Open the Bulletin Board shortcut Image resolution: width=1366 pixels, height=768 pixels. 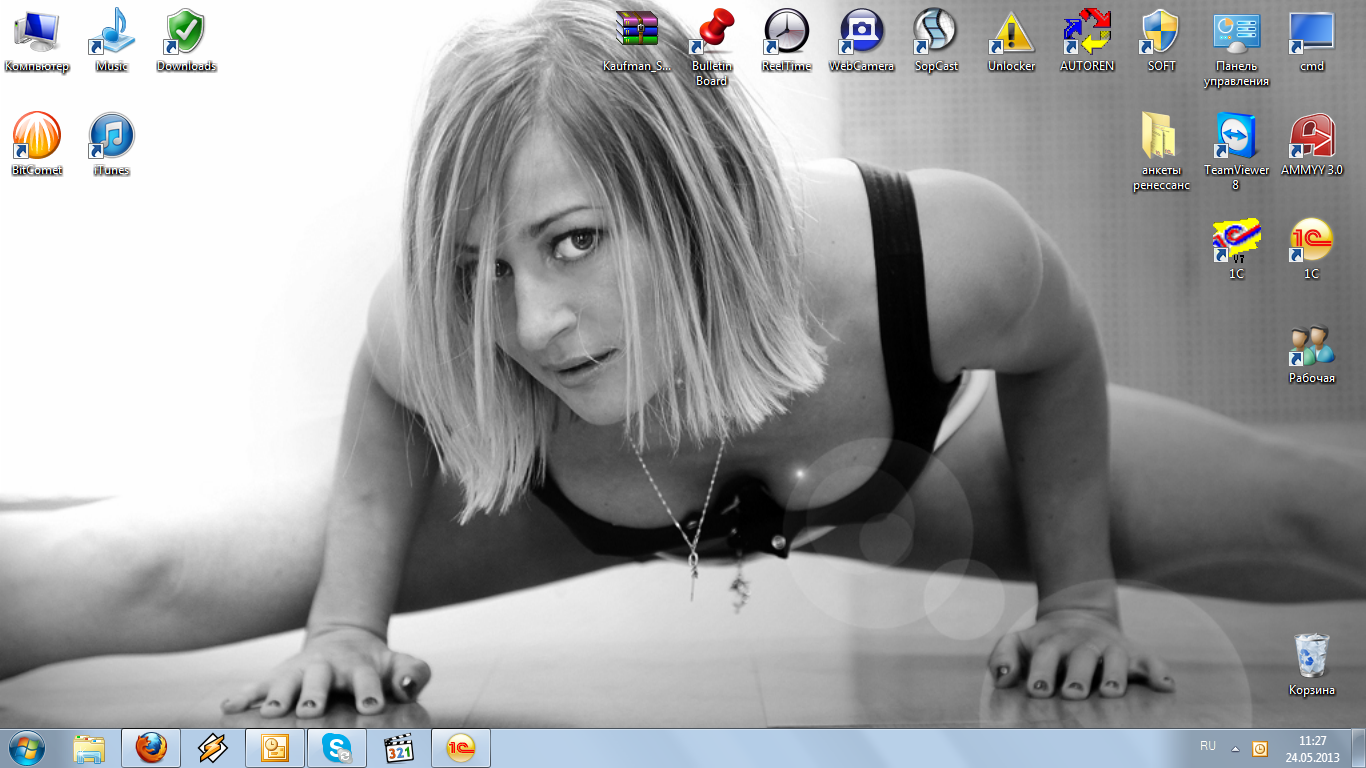(712, 47)
